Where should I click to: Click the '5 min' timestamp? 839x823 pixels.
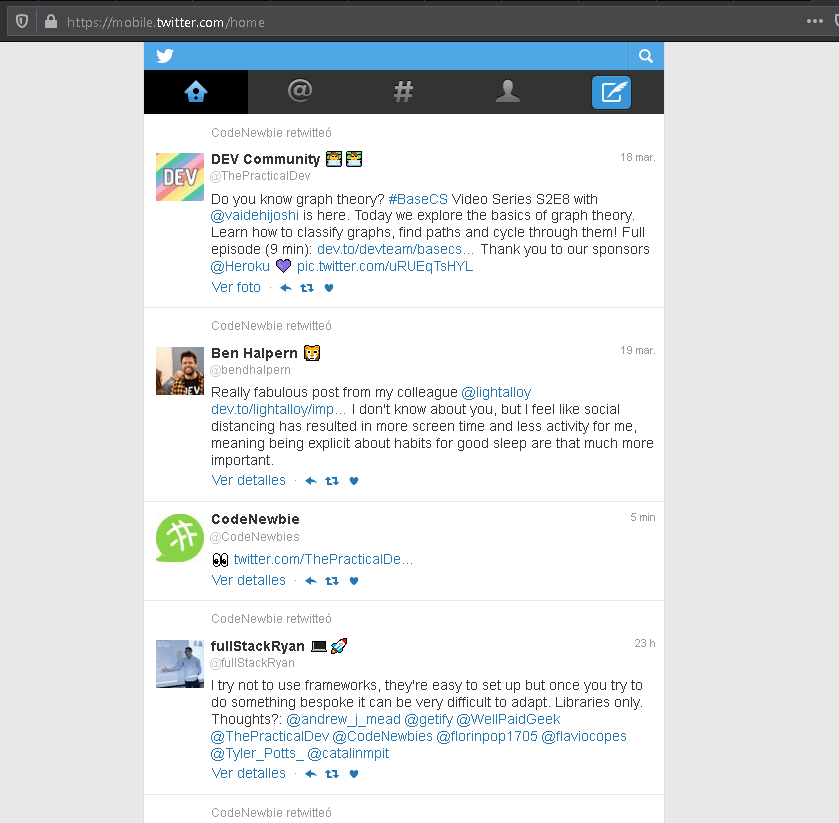643,517
